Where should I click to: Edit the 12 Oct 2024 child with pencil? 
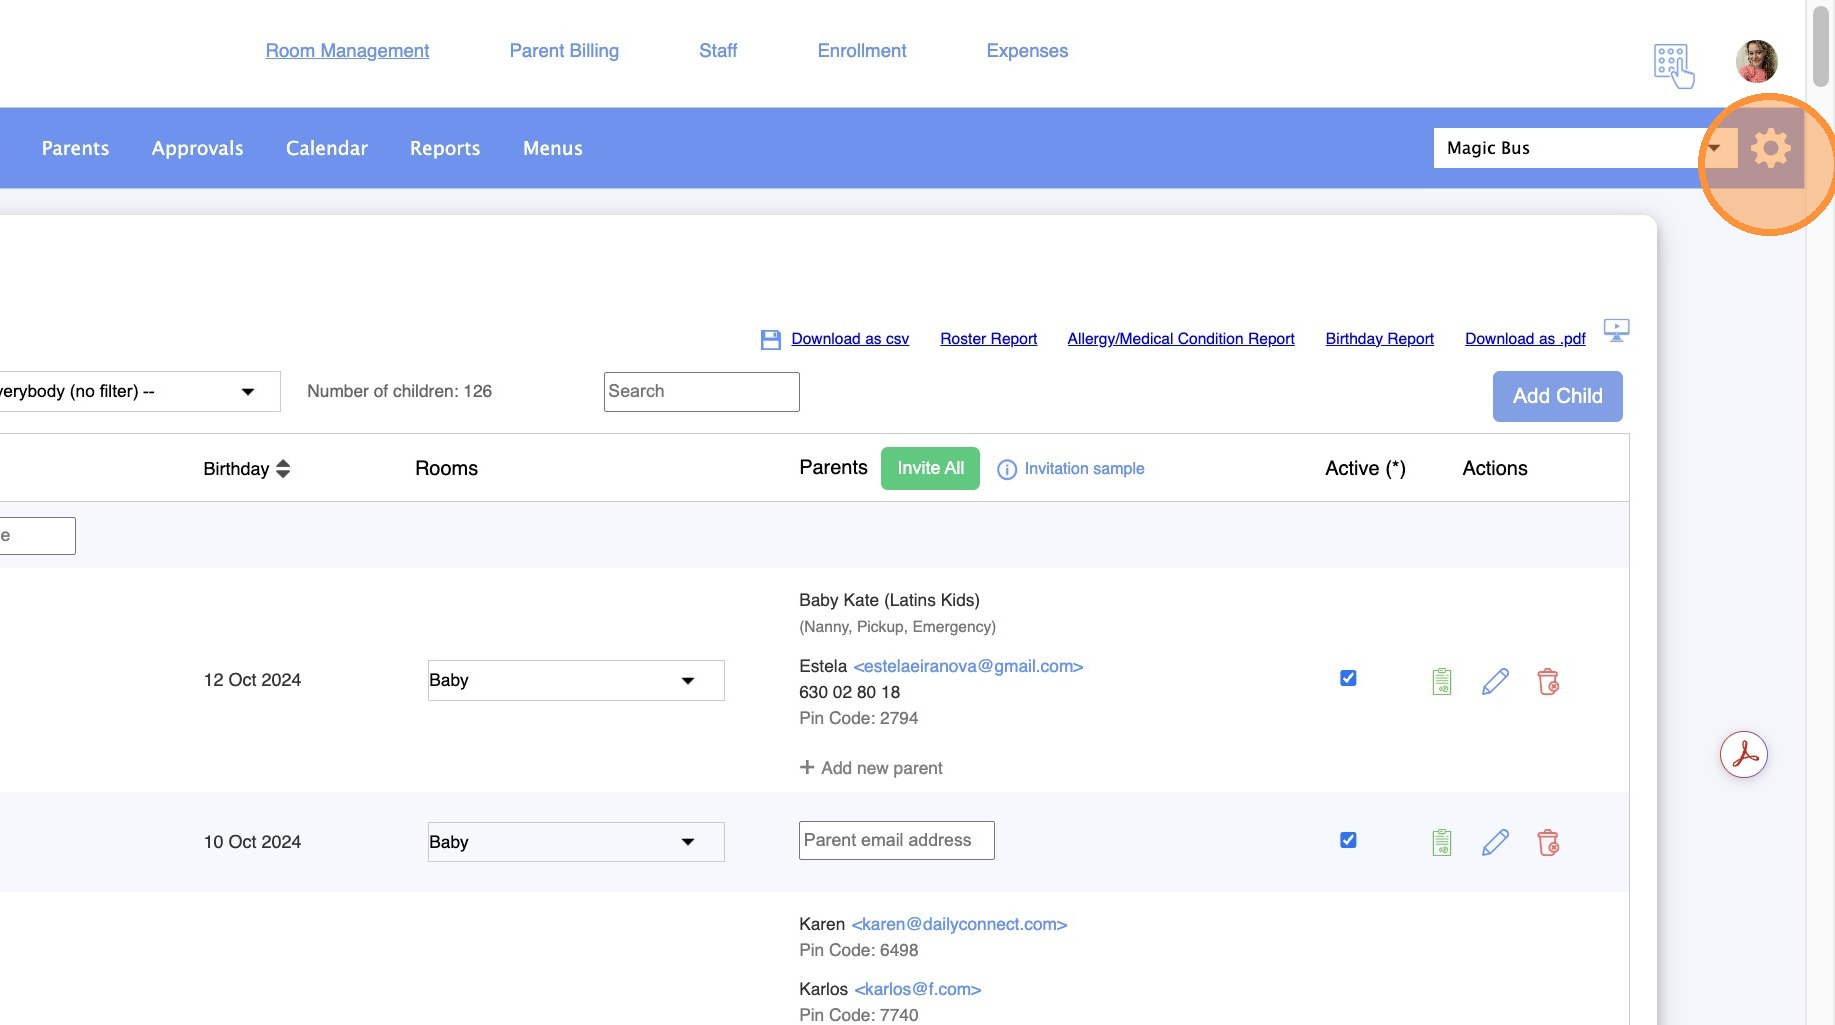1495,682
